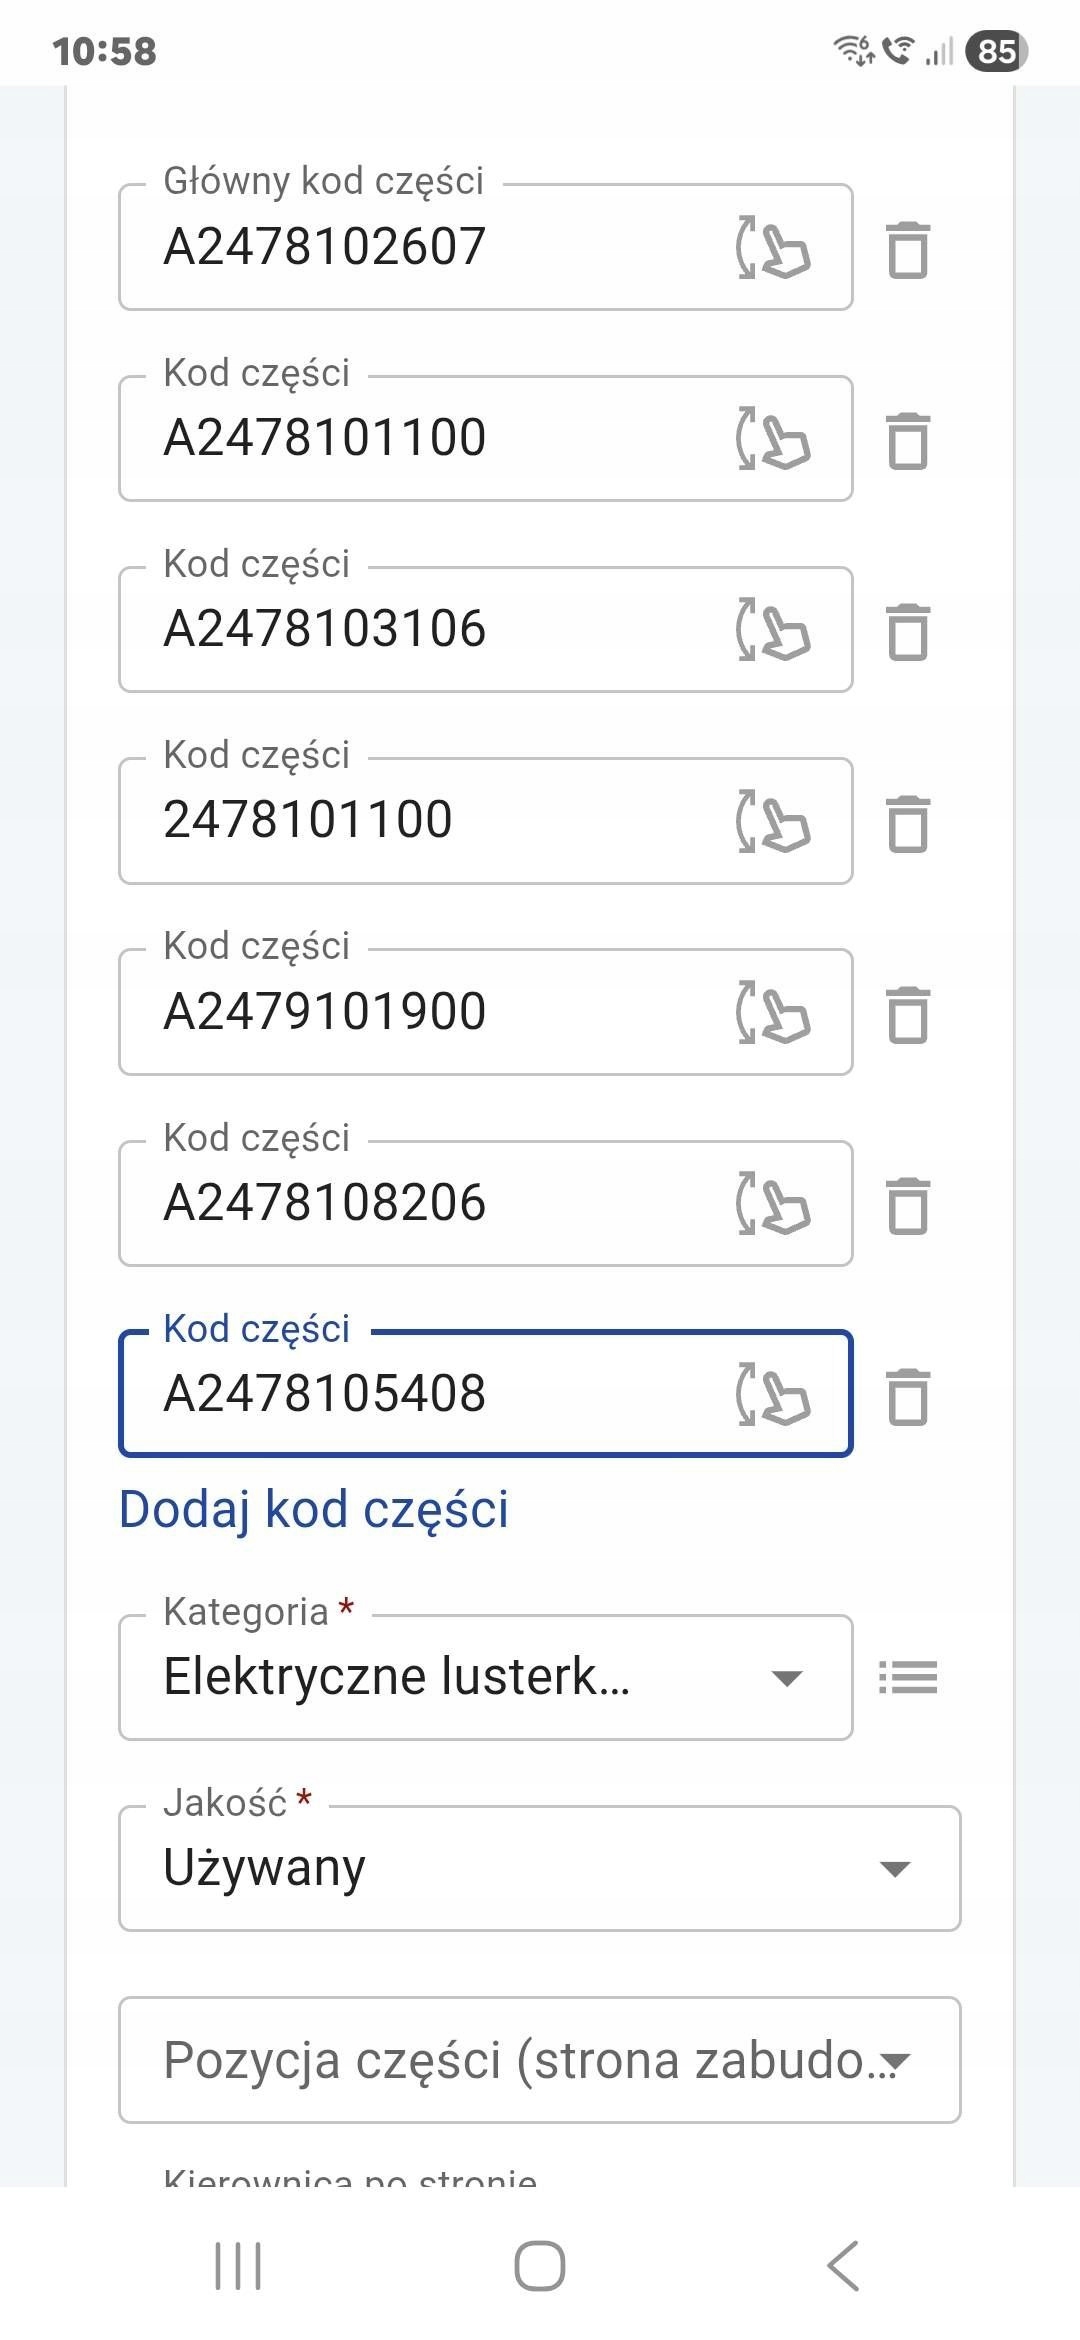Open the recent apps navigation button
The width and height of the screenshot is (1080, 2340).
click(x=238, y=2266)
